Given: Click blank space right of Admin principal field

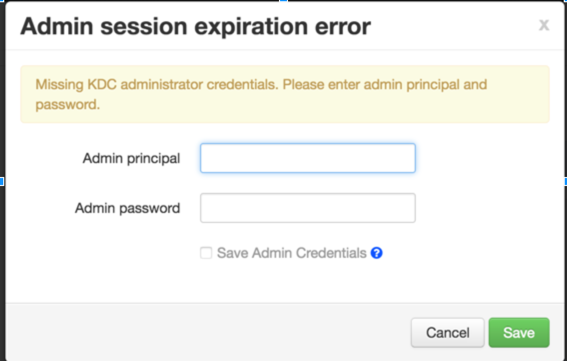Looking at the screenshot, I should pyautogui.click(x=488, y=158).
